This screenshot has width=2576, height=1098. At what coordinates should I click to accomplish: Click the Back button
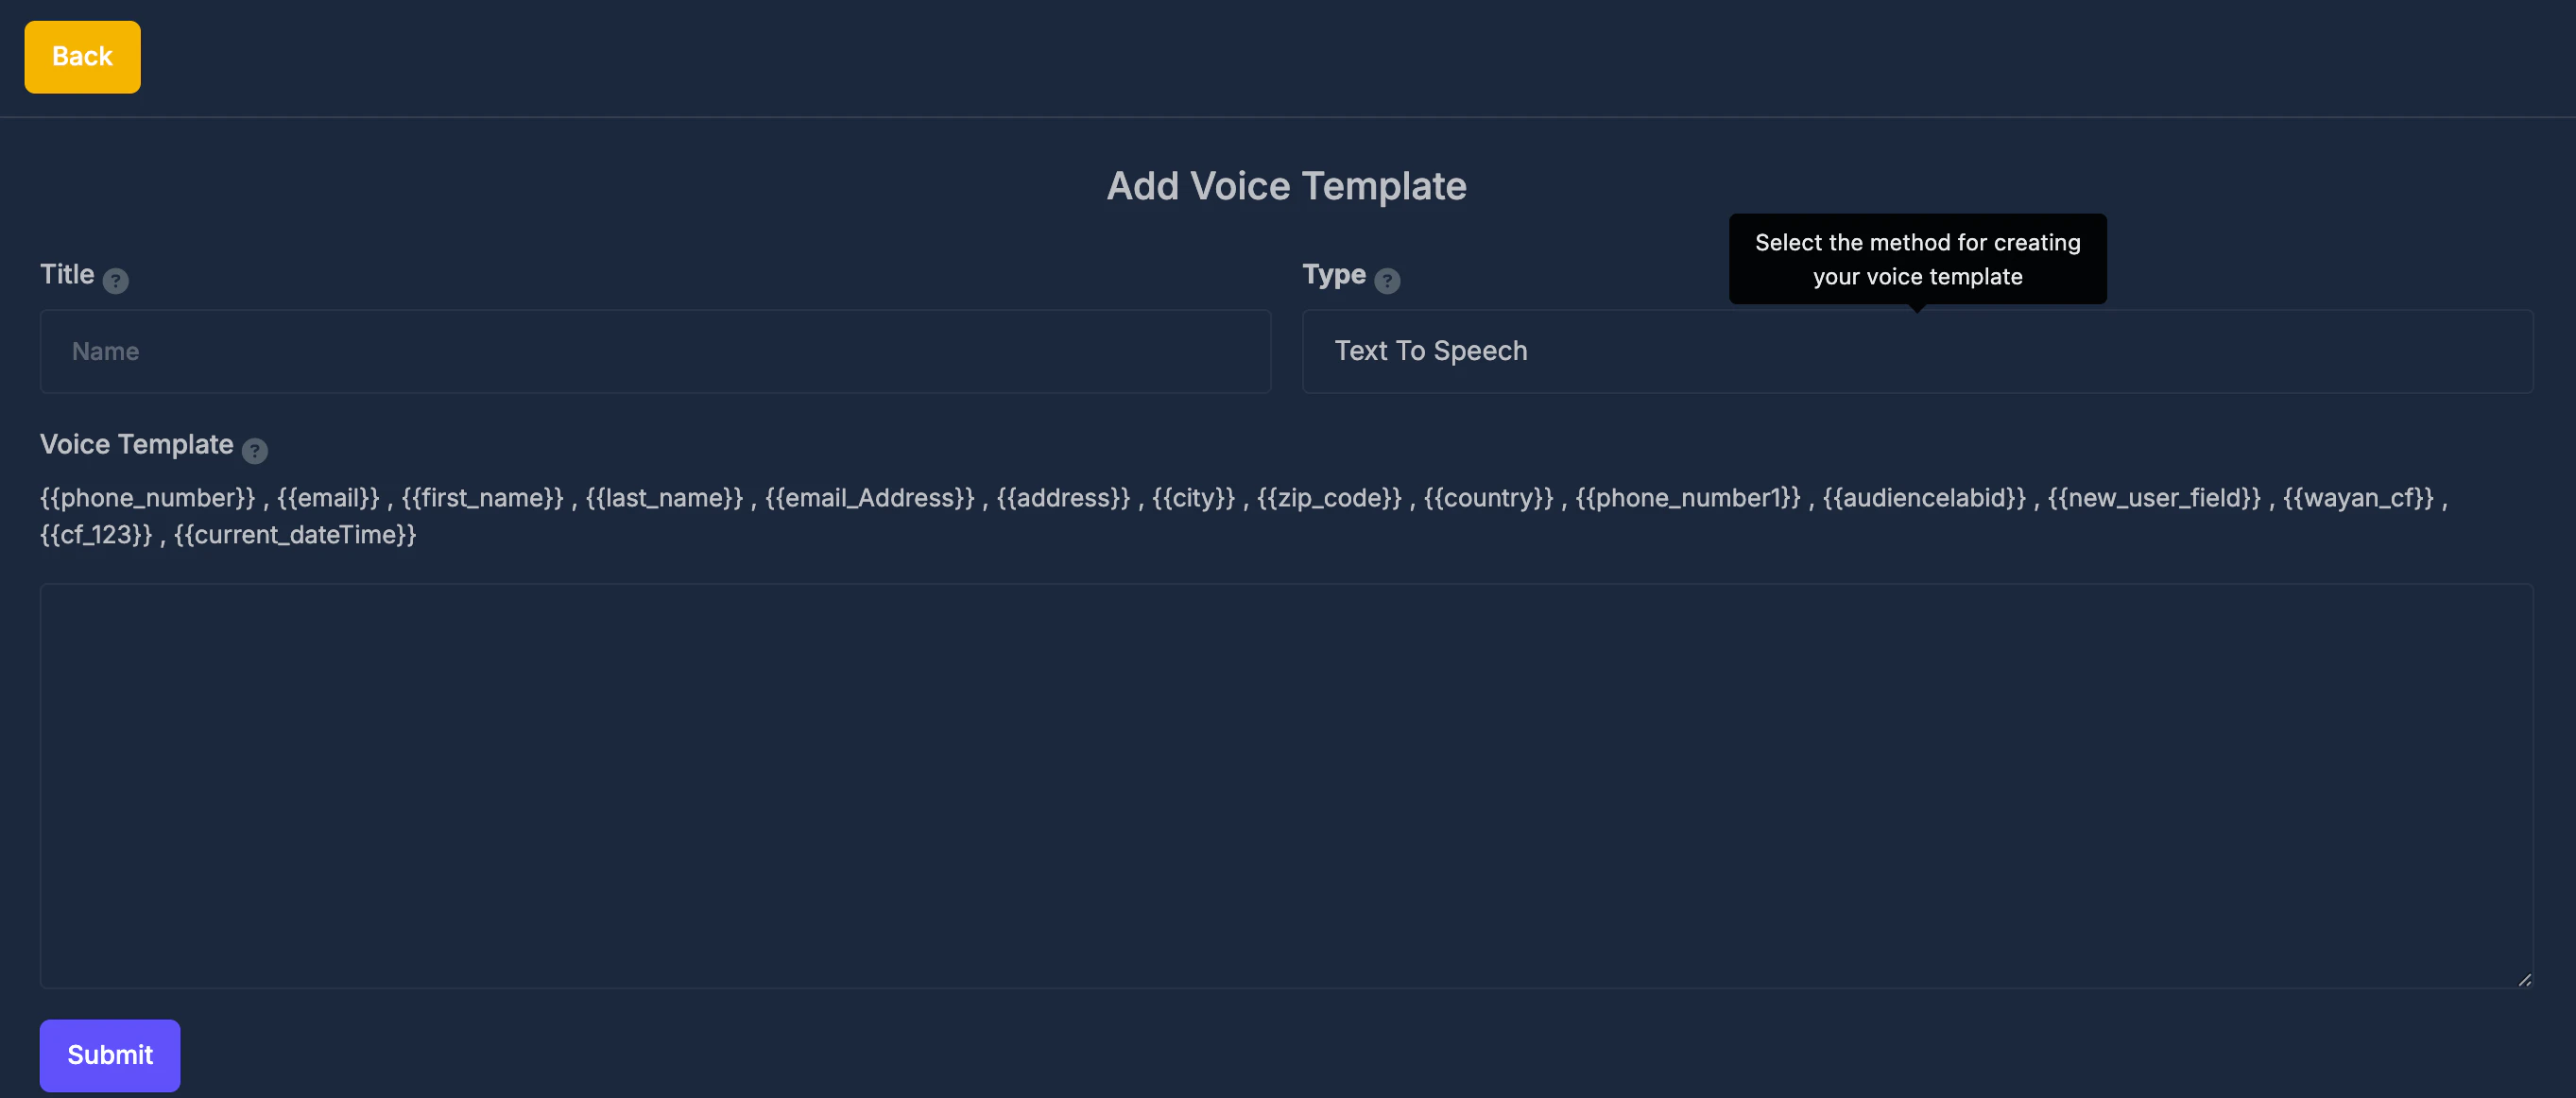(x=81, y=56)
